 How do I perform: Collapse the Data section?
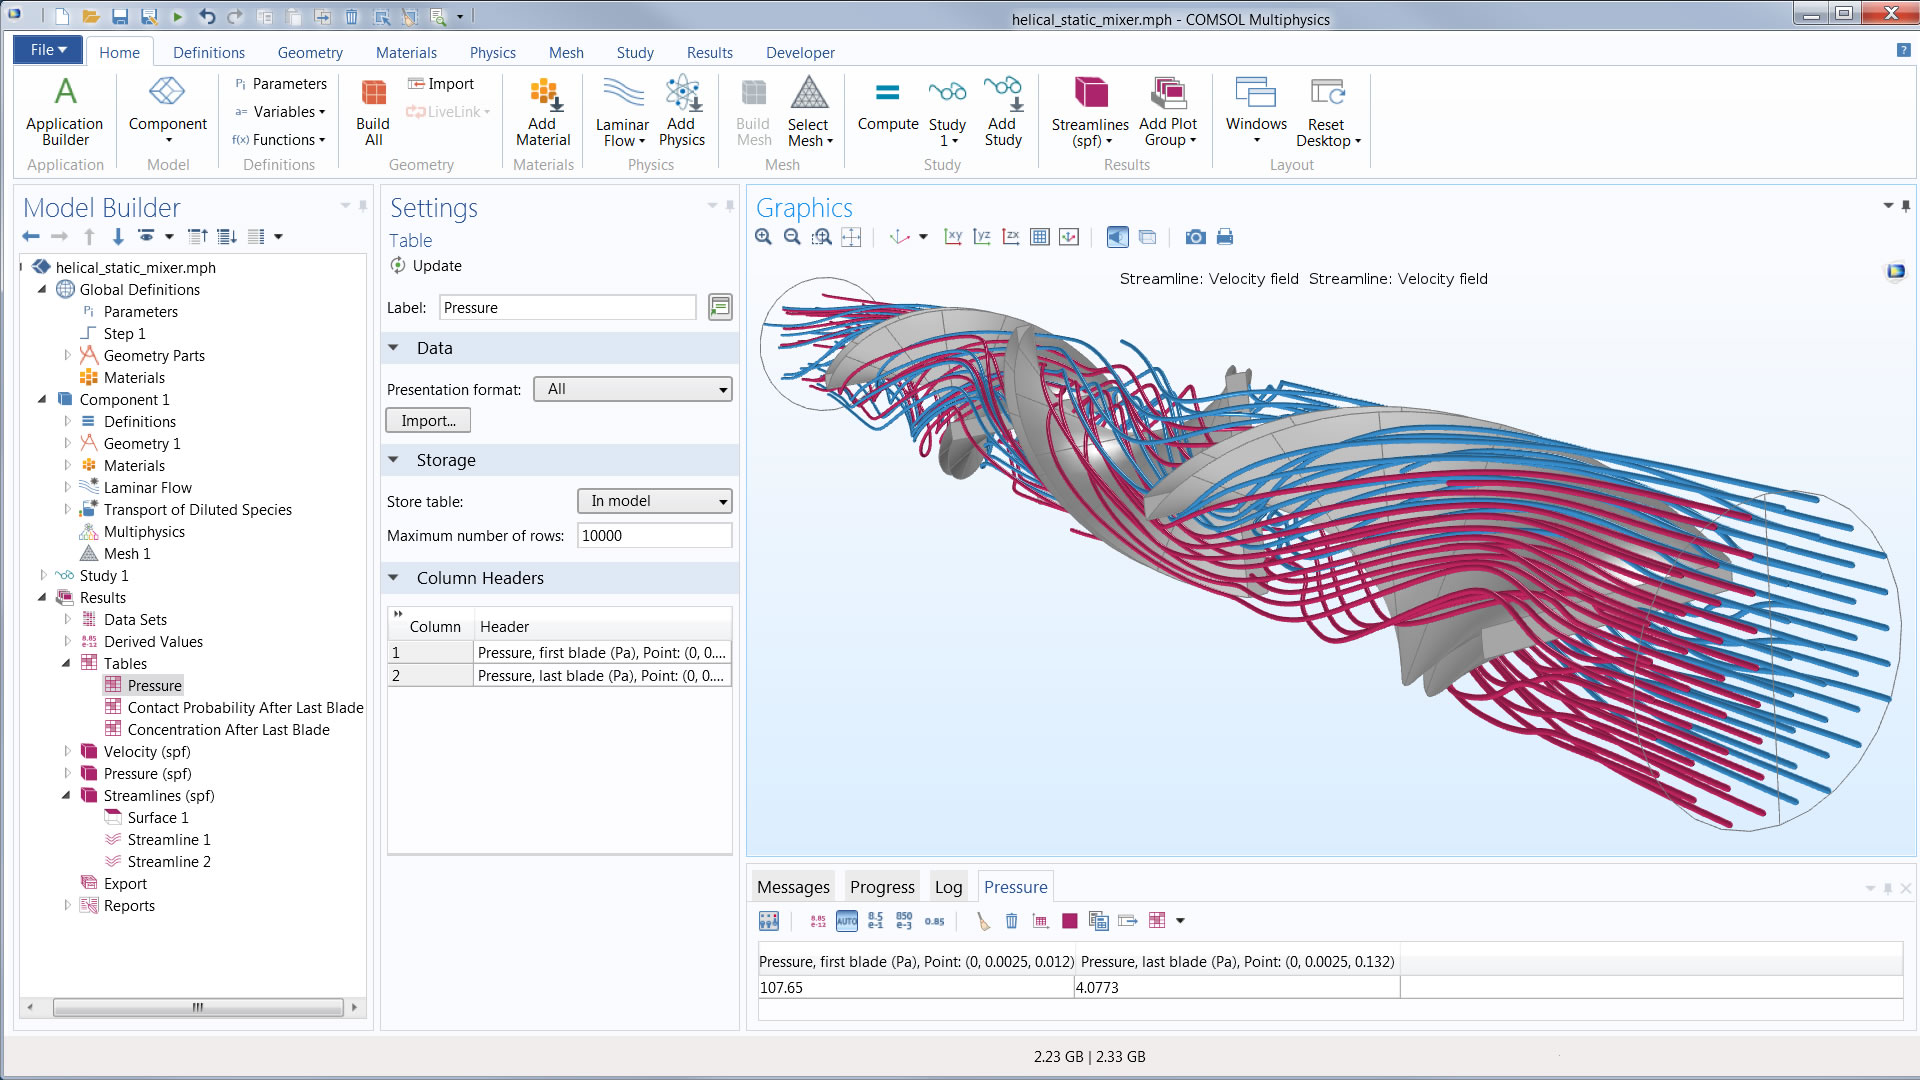pyautogui.click(x=394, y=348)
